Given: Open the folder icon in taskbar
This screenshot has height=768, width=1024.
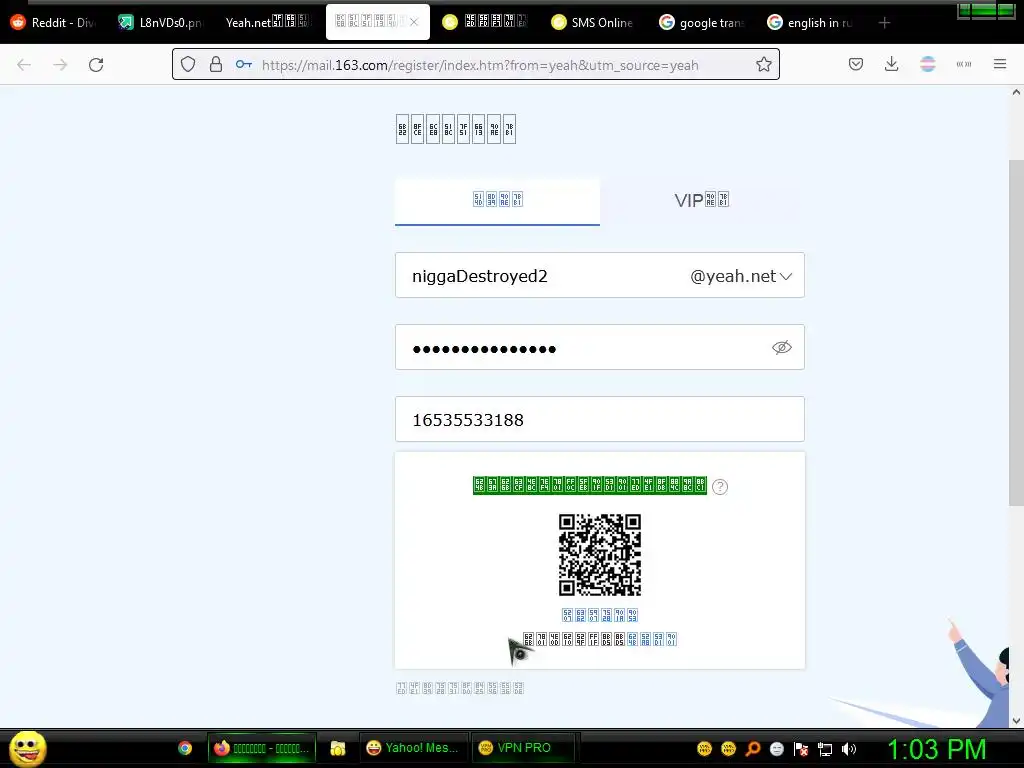Looking at the screenshot, I should point(338,748).
